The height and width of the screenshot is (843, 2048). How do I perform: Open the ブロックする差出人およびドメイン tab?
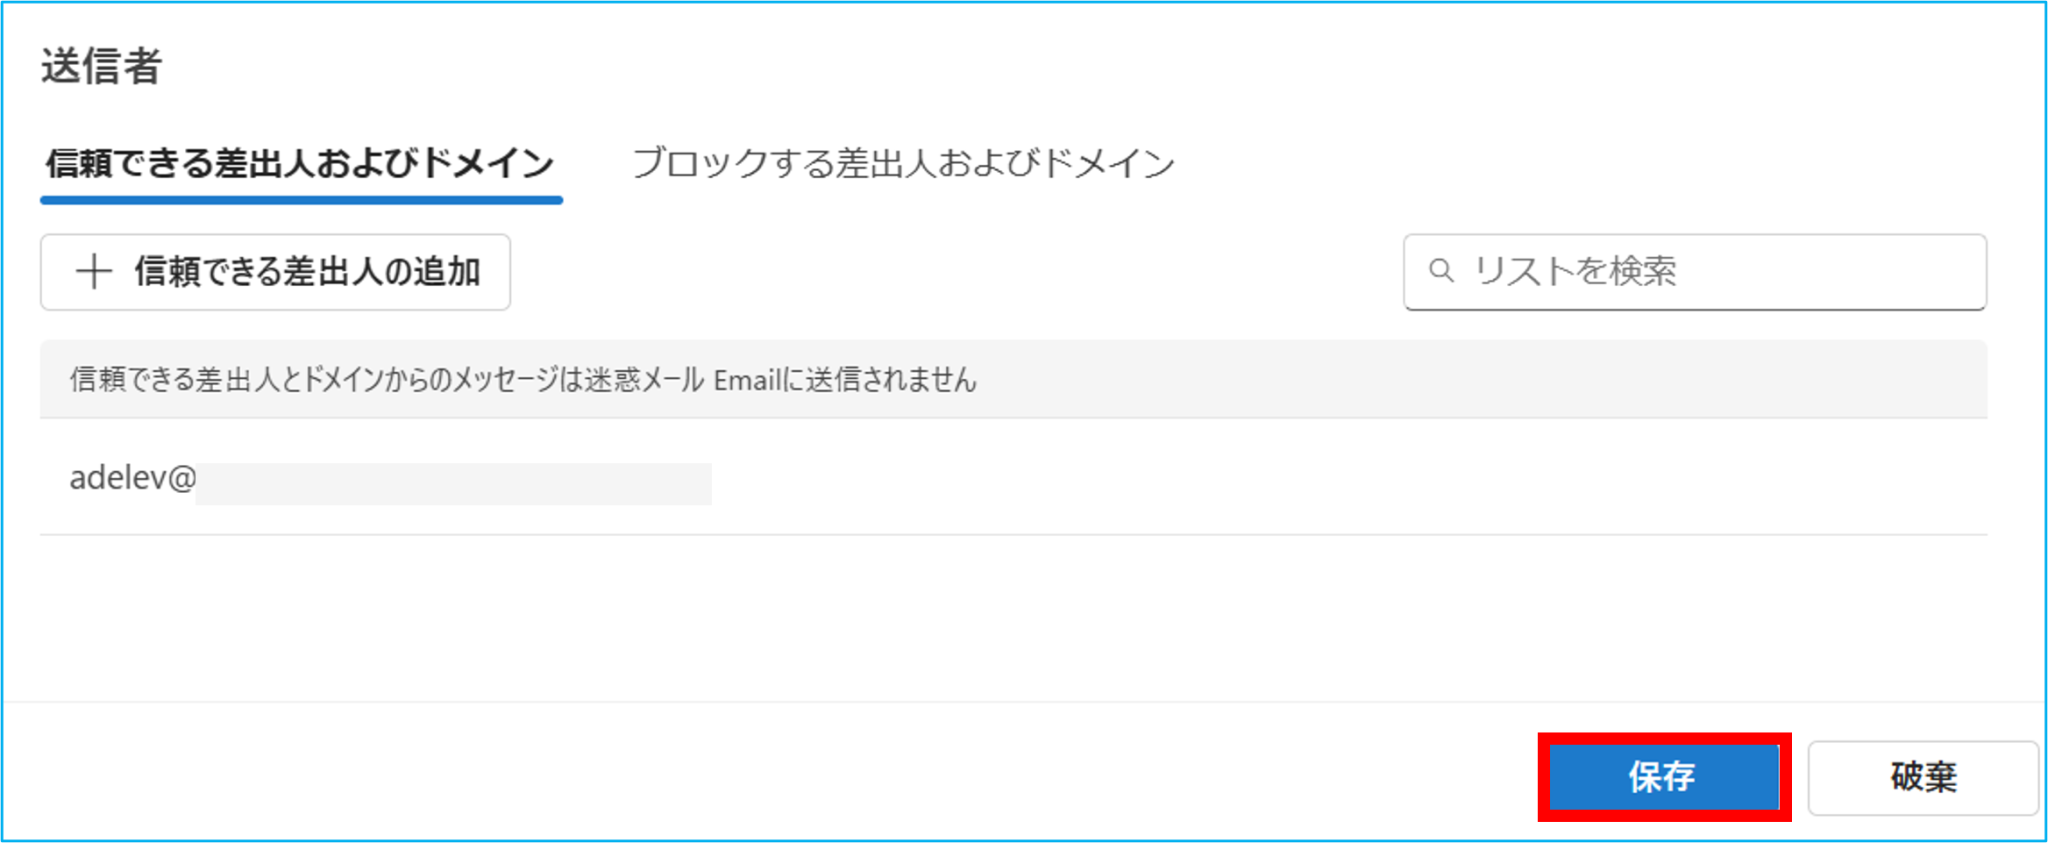[903, 163]
